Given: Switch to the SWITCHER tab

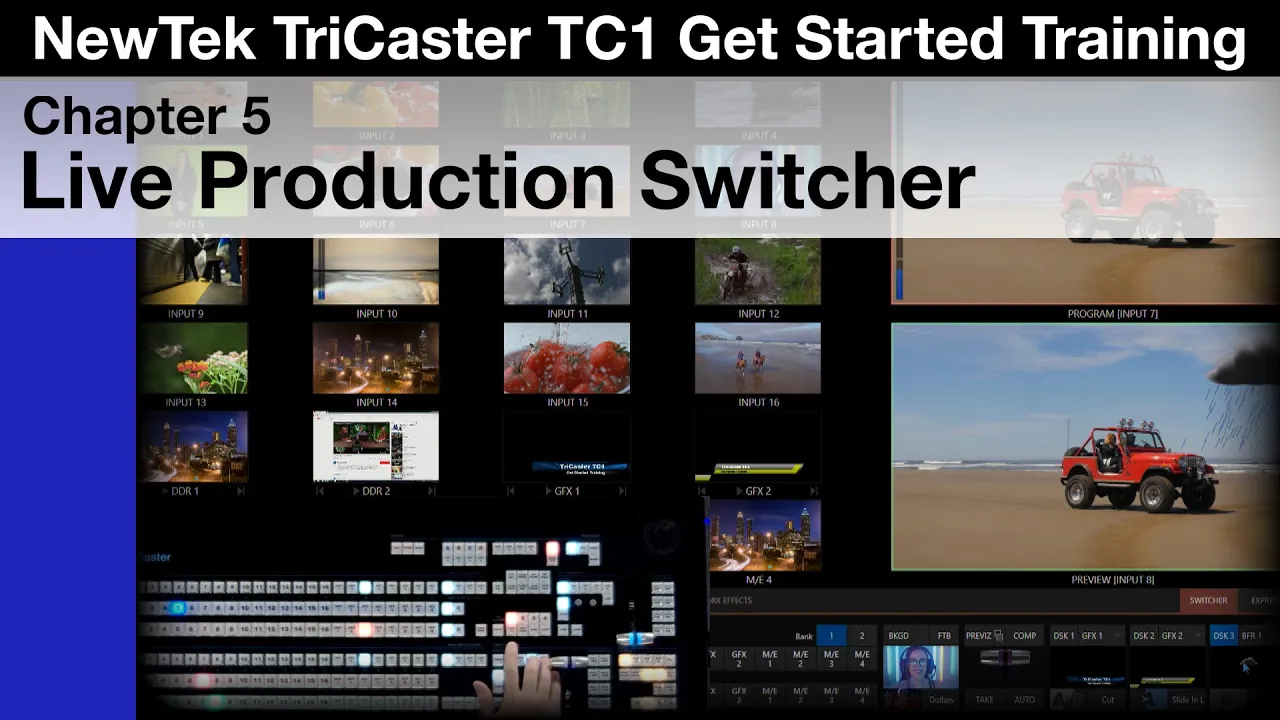Looking at the screenshot, I should (1208, 600).
